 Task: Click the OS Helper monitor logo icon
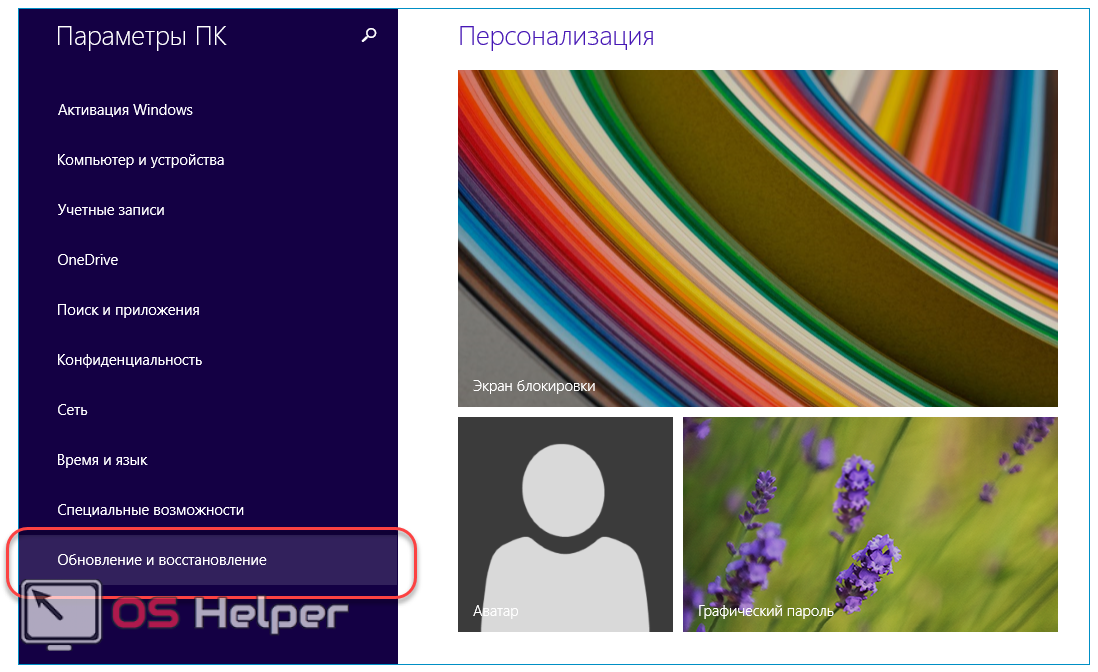(x=62, y=612)
